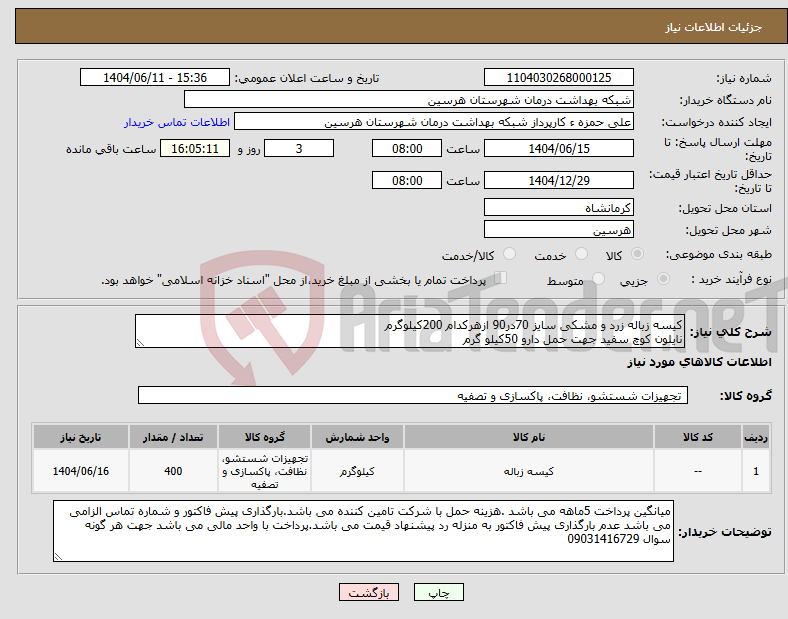Click the announcement date field 1404/06/11 - 15:36
Viewport: 788px width, 619px height.
(x=155, y=77)
